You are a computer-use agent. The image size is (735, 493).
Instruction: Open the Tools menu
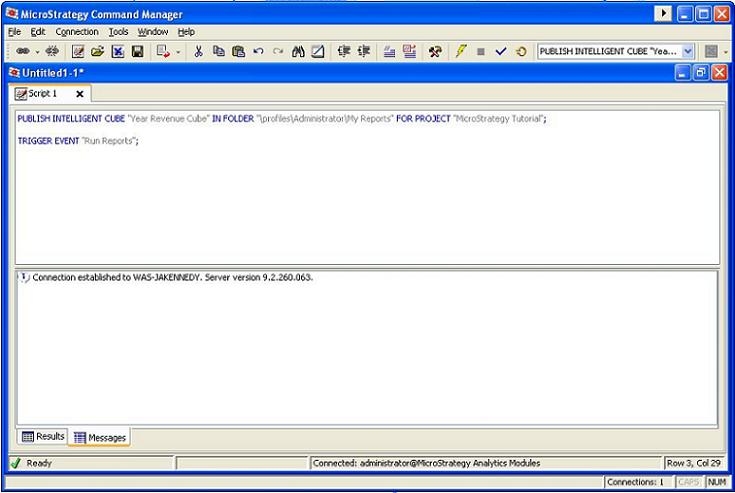click(x=119, y=32)
